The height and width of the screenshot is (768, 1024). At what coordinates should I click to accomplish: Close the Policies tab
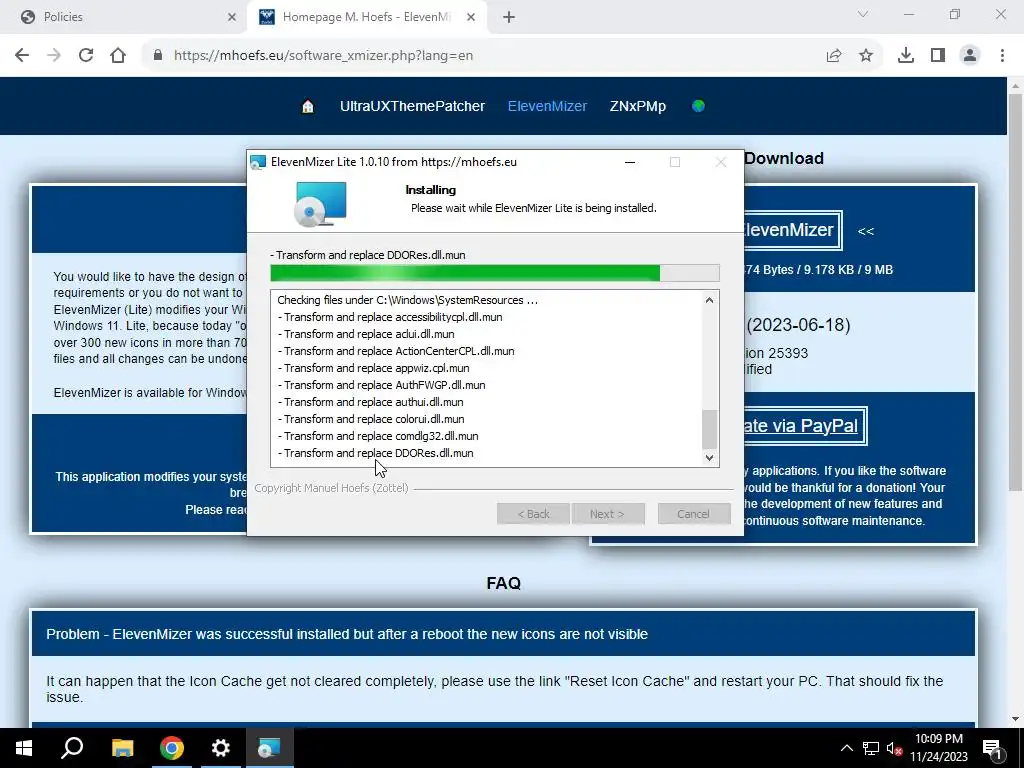coord(232,17)
